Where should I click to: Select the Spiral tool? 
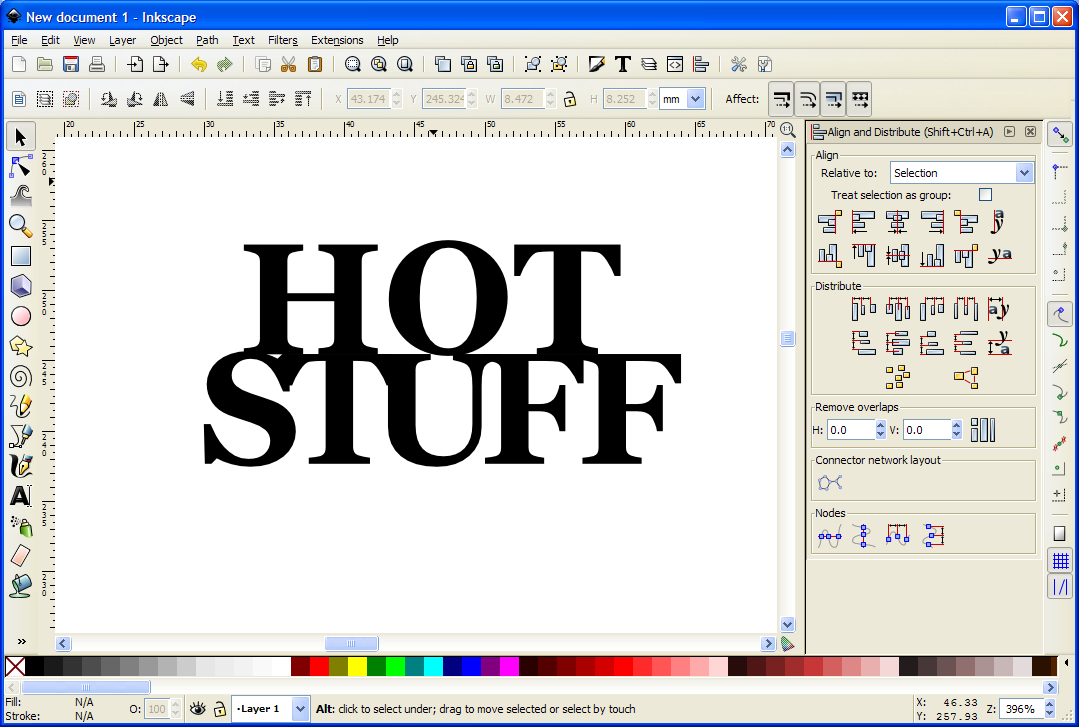(x=21, y=376)
